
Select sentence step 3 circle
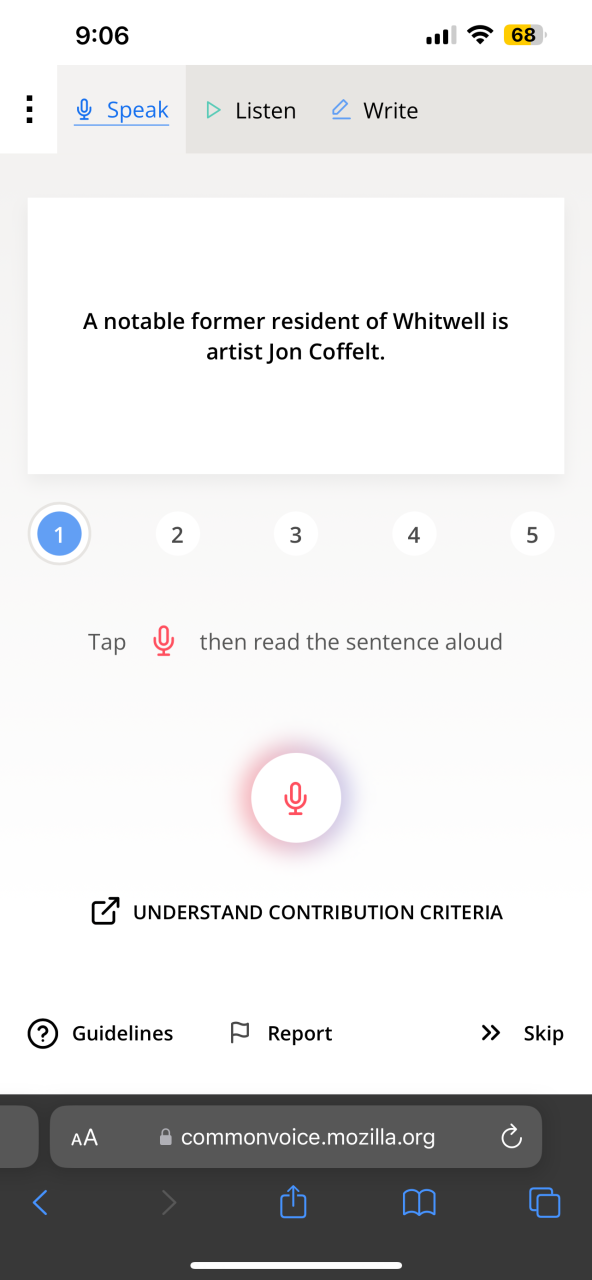[295, 535]
